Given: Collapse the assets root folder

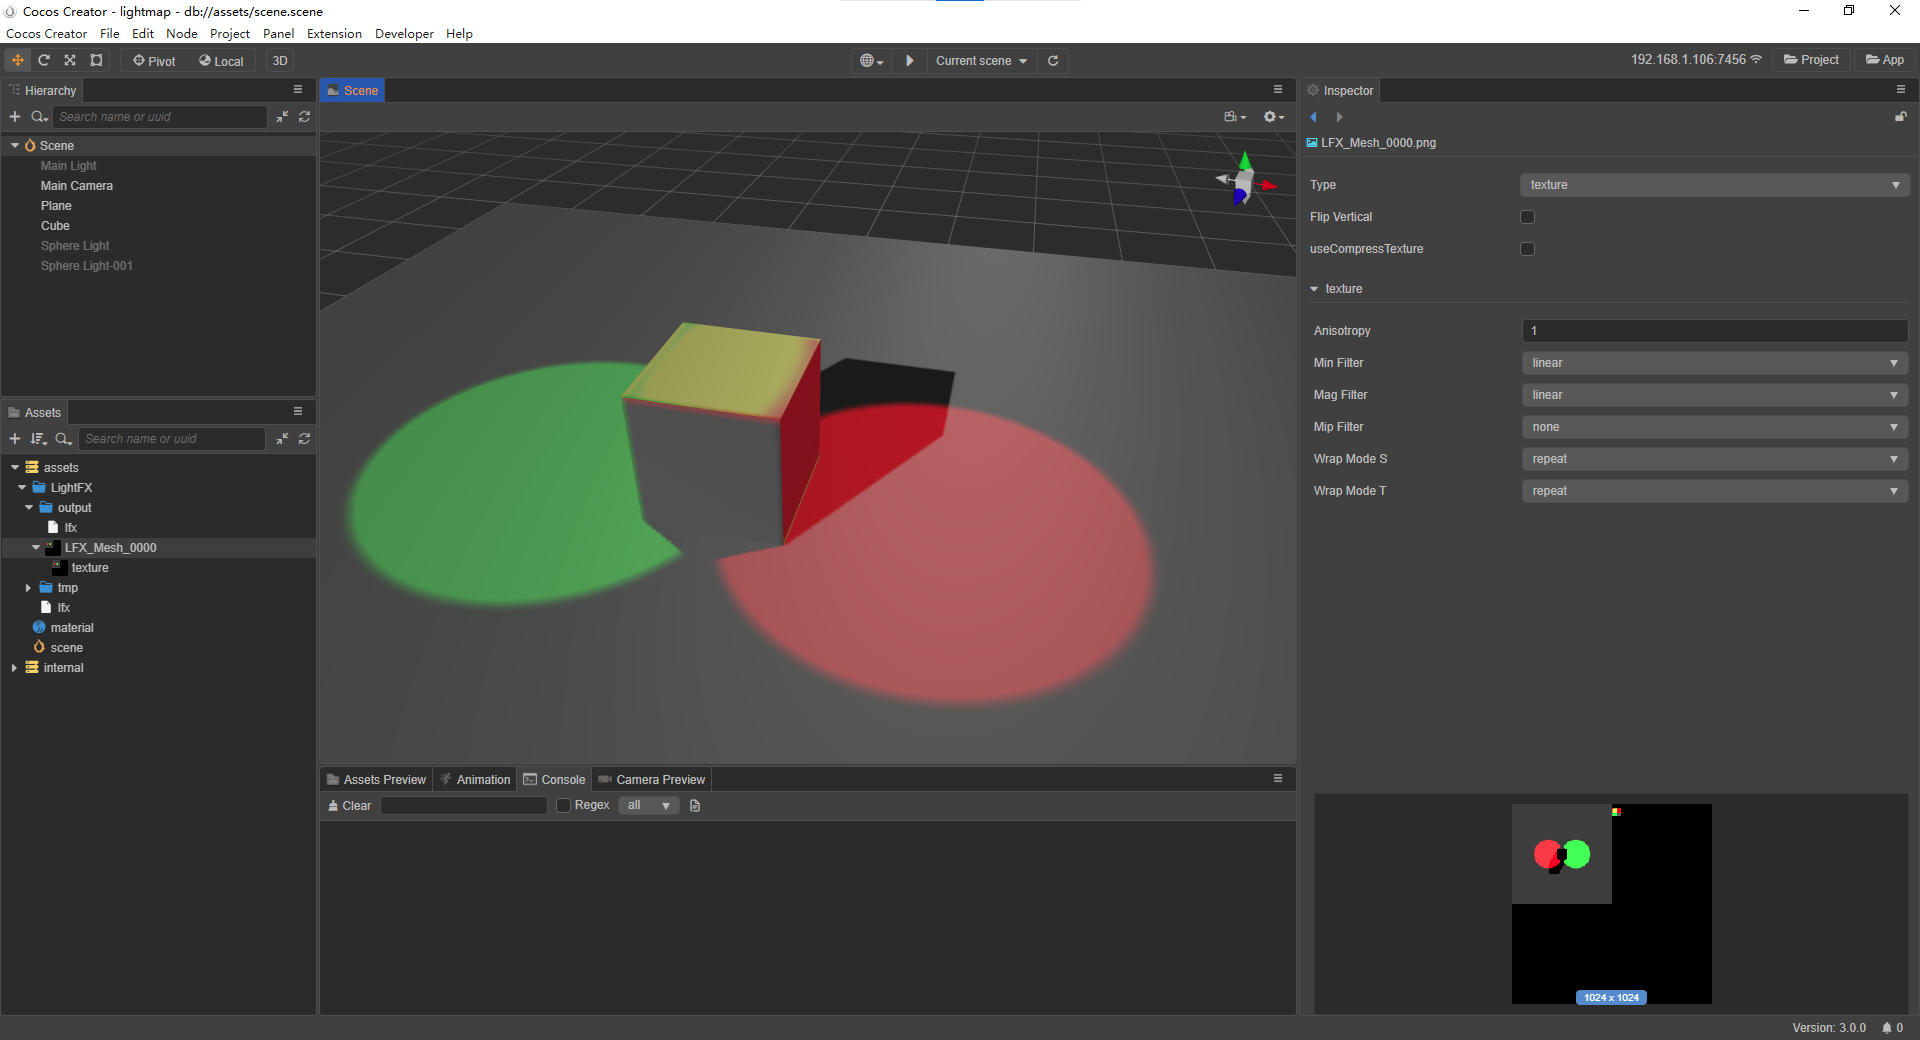Looking at the screenshot, I should [x=15, y=468].
